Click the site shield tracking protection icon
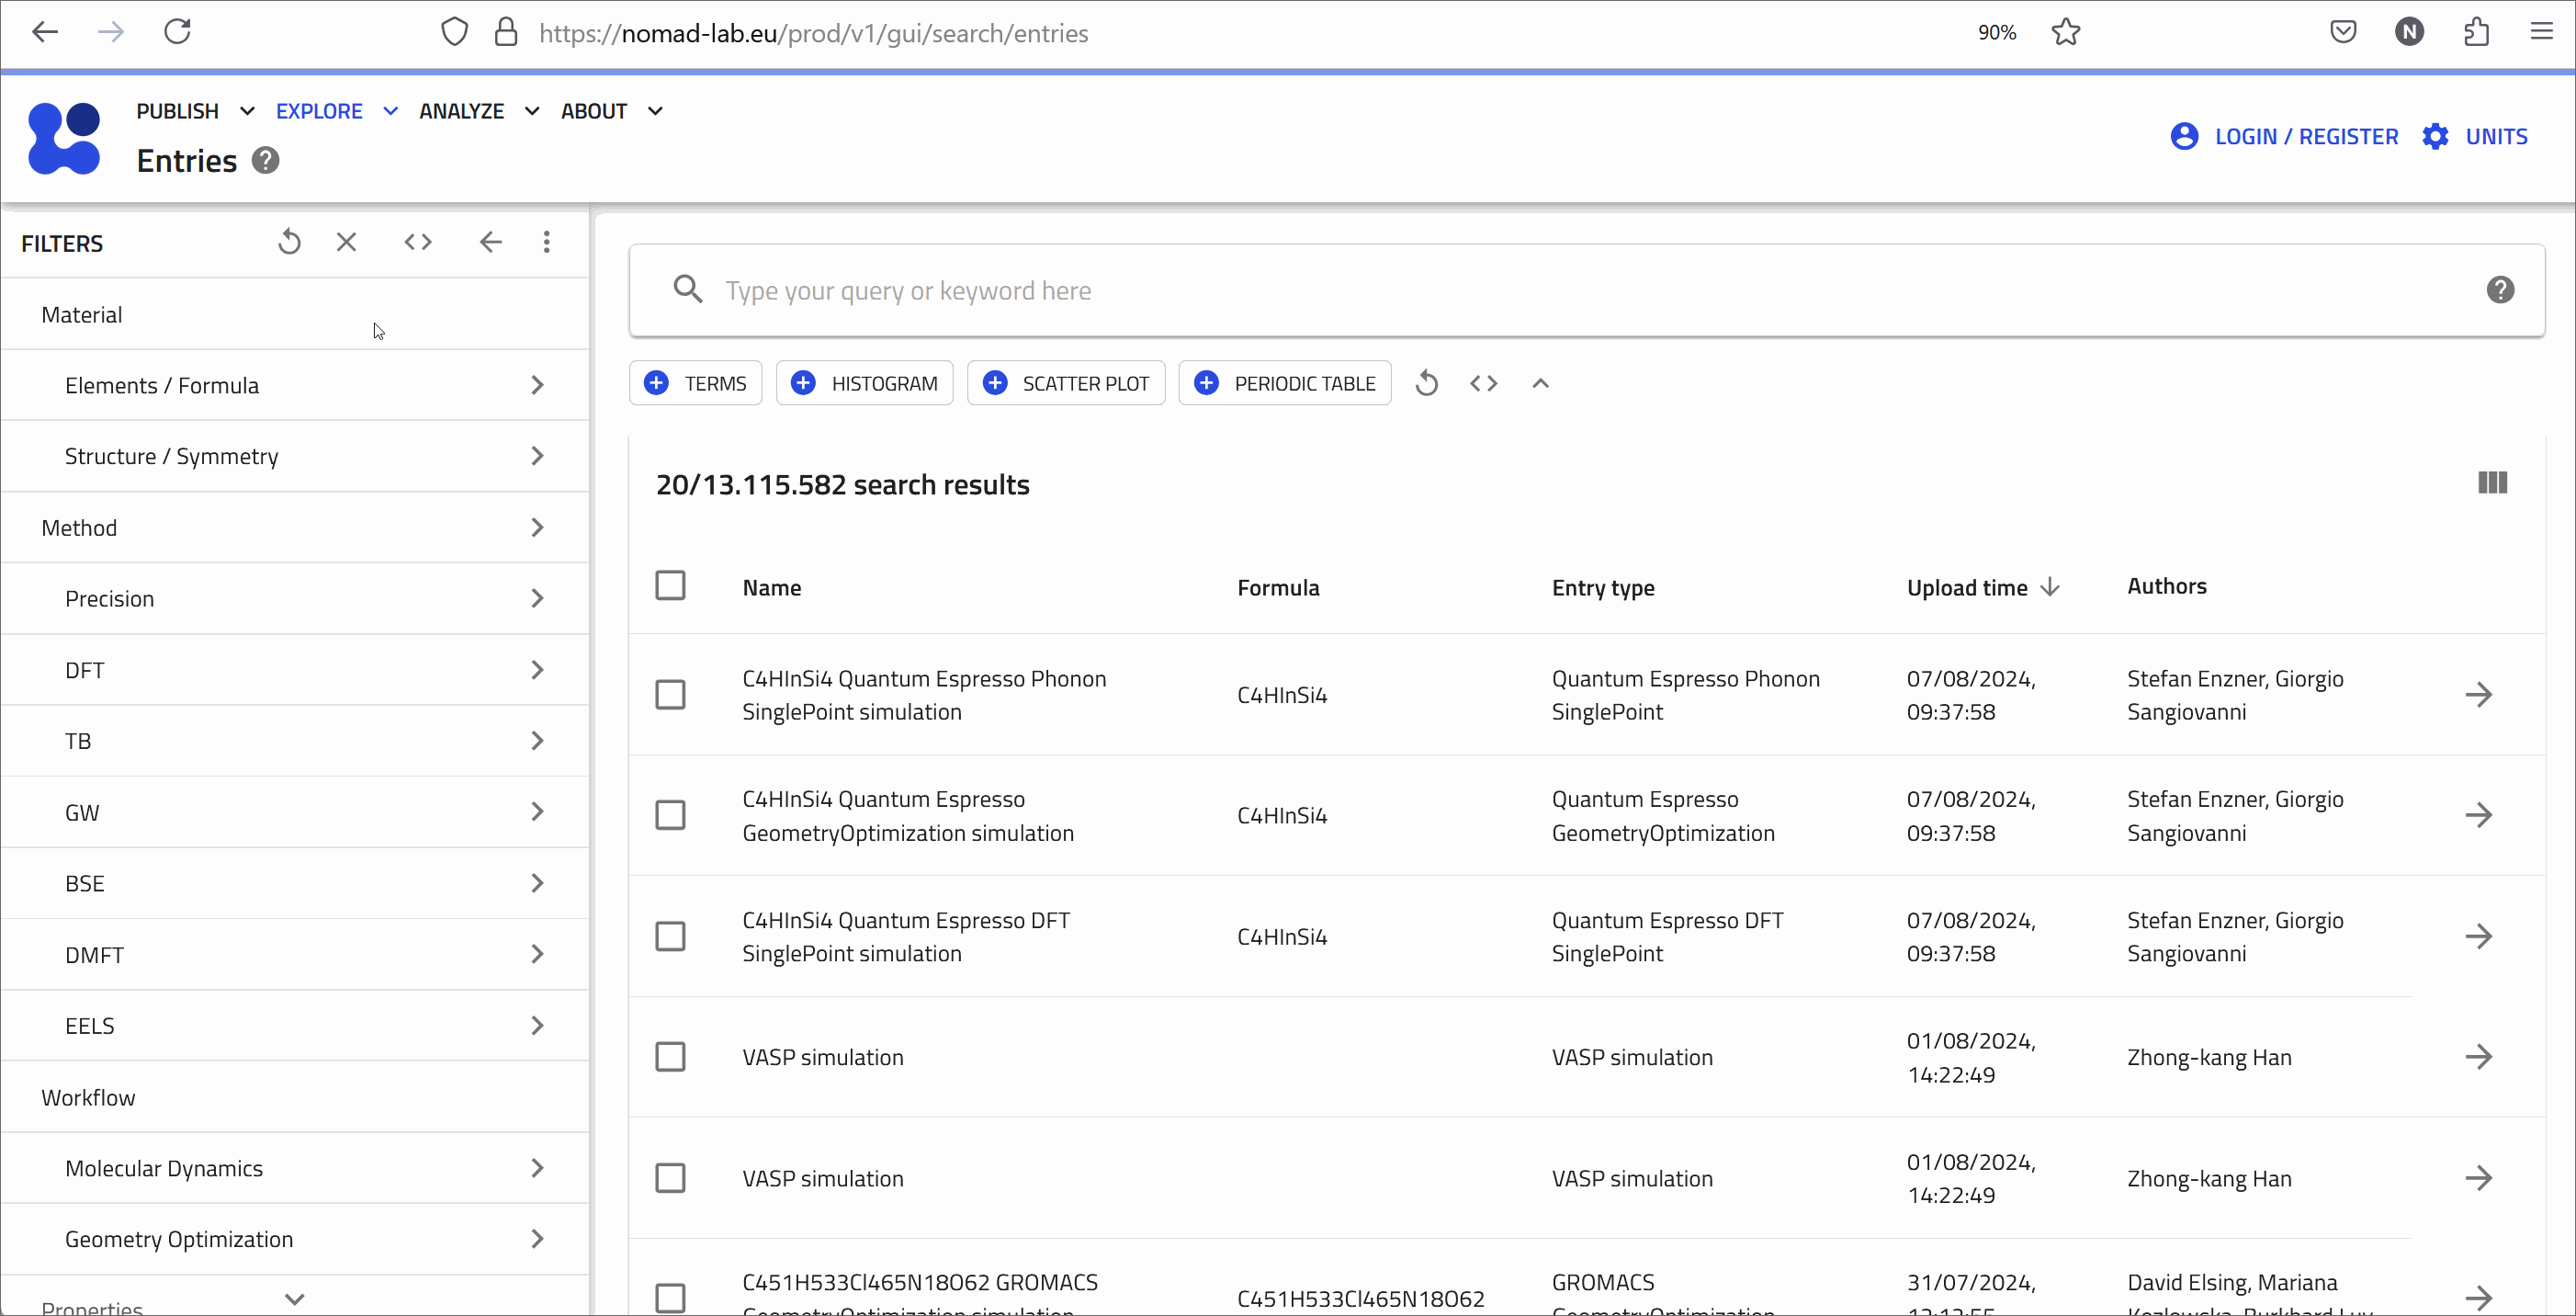This screenshot has width=2576, height=1316. 454,32
